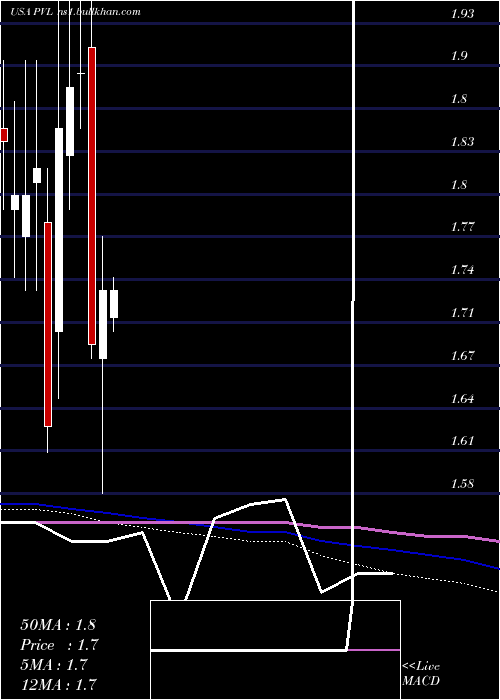Click the 50MA : 1.8 legend entry
Viewport: 500px width, 700px height.
pyautogui.click(x=58, y=625)
